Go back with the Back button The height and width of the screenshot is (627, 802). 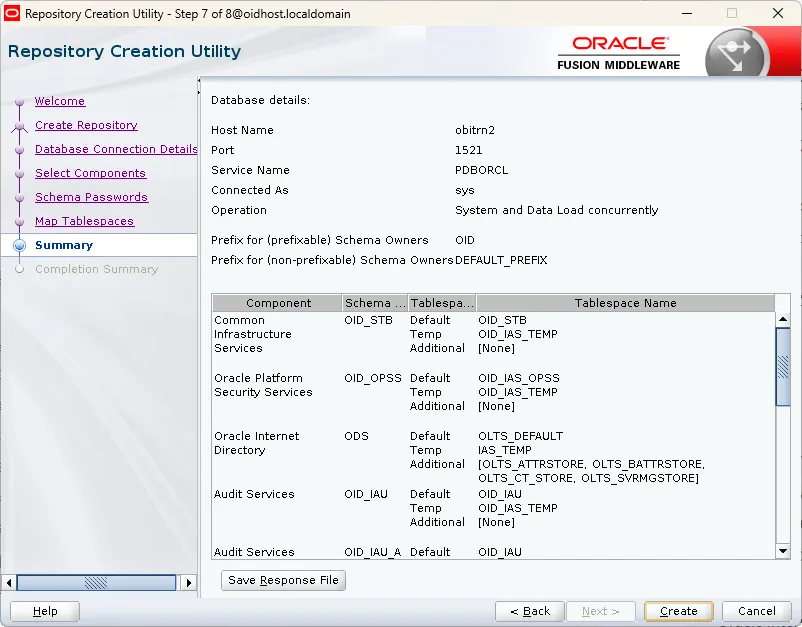coord(529,611)
